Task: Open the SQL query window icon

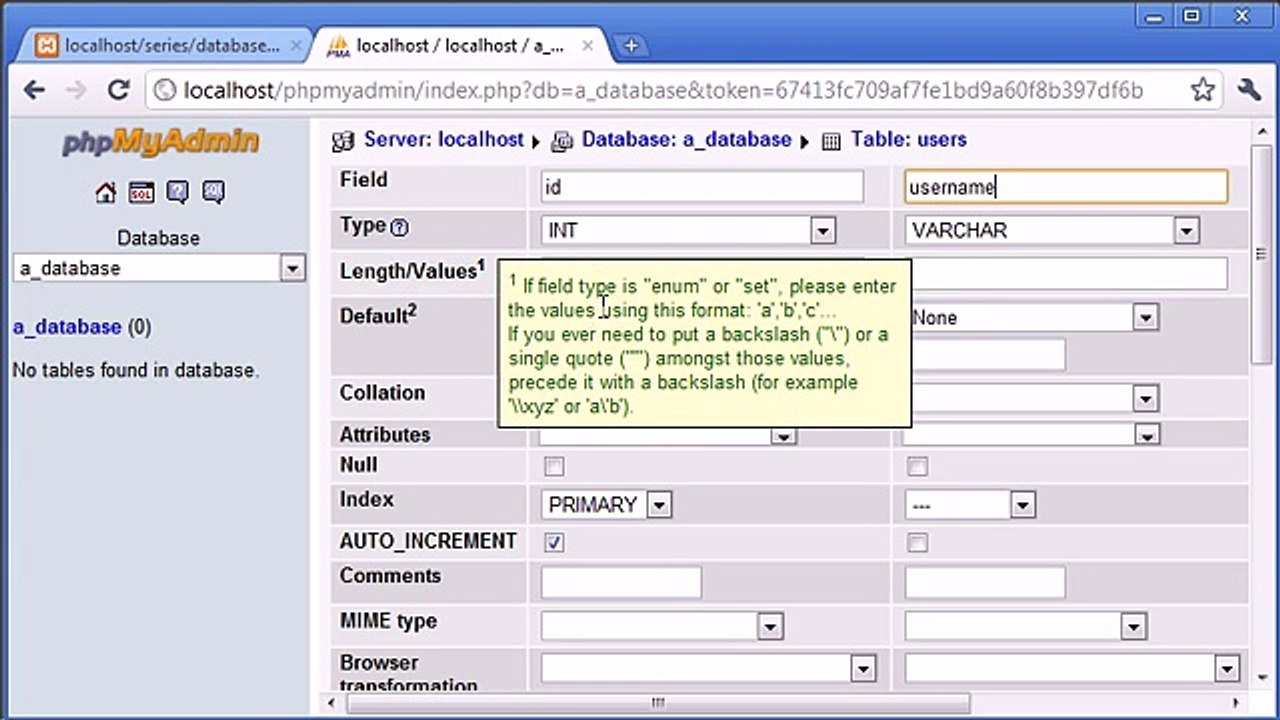Action: coord(141,193)
